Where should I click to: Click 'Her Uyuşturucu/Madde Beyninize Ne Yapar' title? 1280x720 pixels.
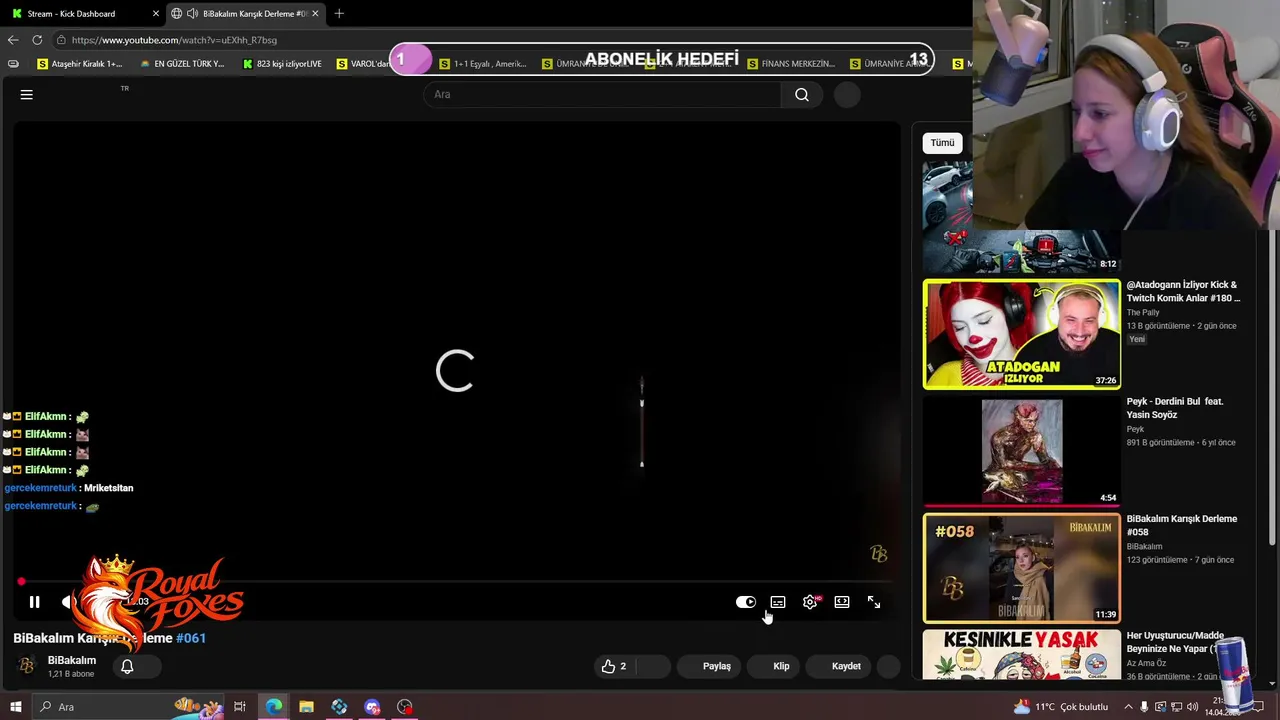point(1176,641)
